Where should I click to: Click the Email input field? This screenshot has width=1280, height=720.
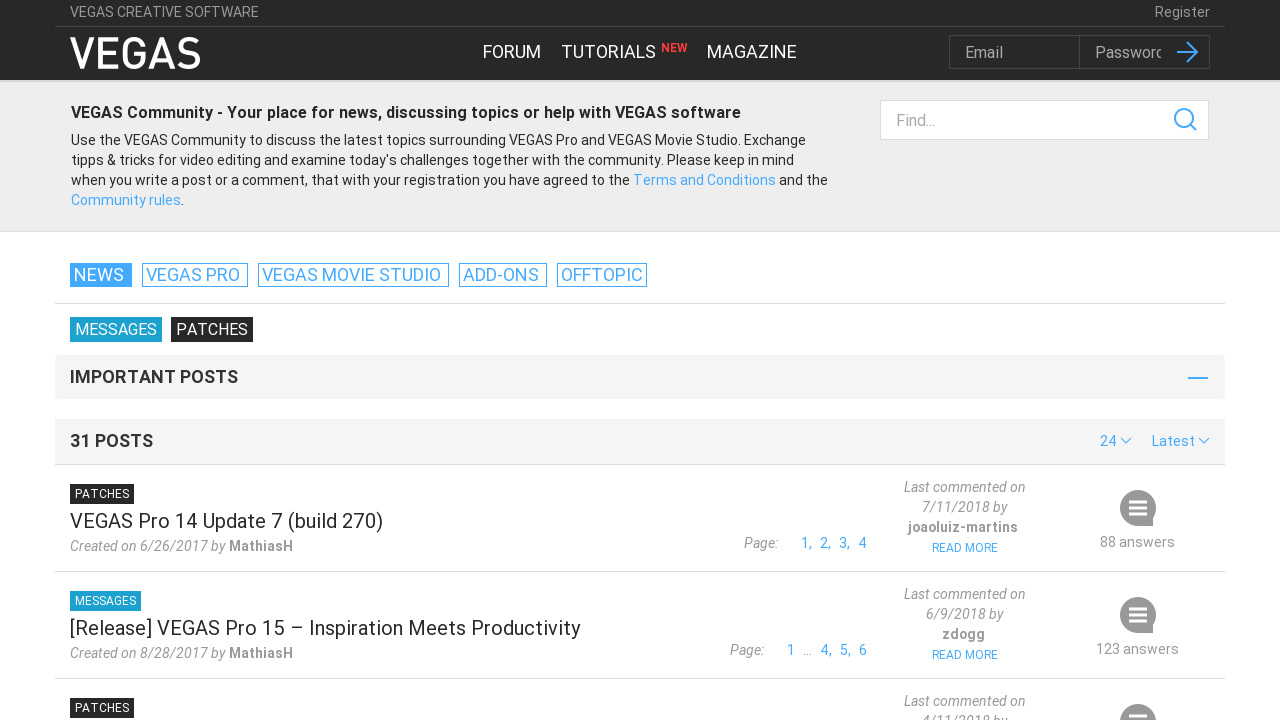point(1014,52)
